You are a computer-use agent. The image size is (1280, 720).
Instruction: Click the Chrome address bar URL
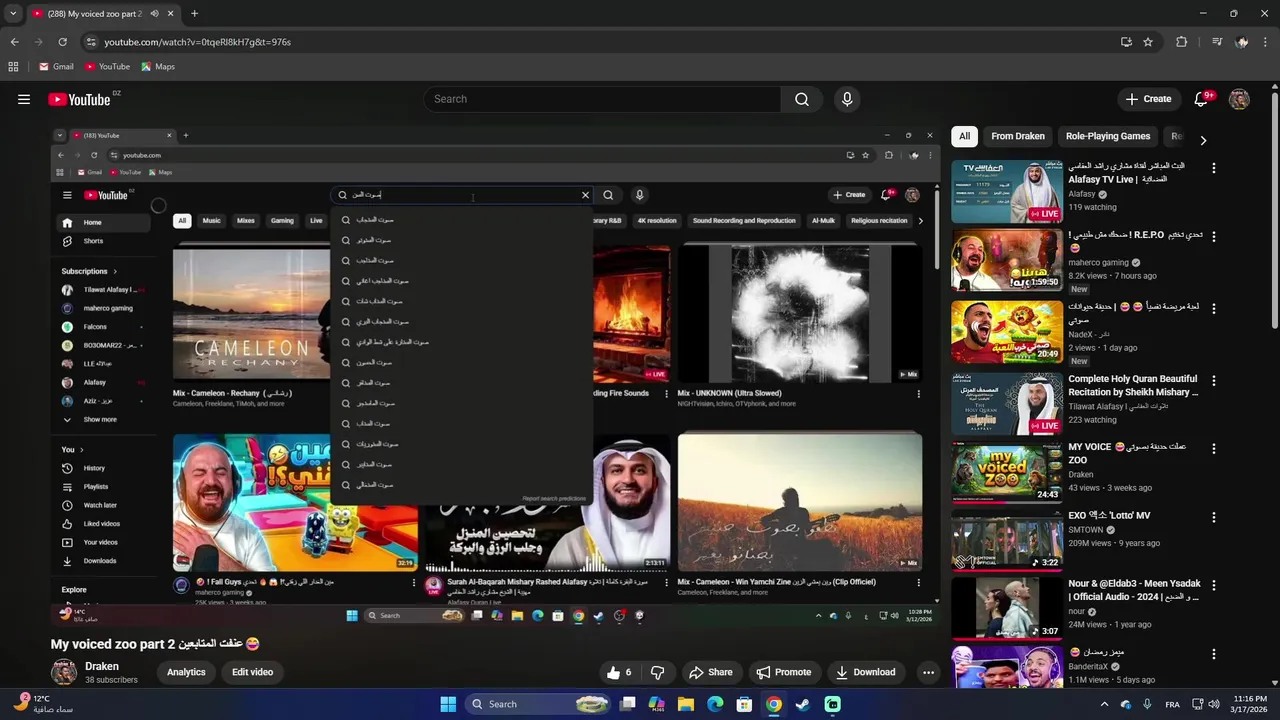click(x=197, y=42)
